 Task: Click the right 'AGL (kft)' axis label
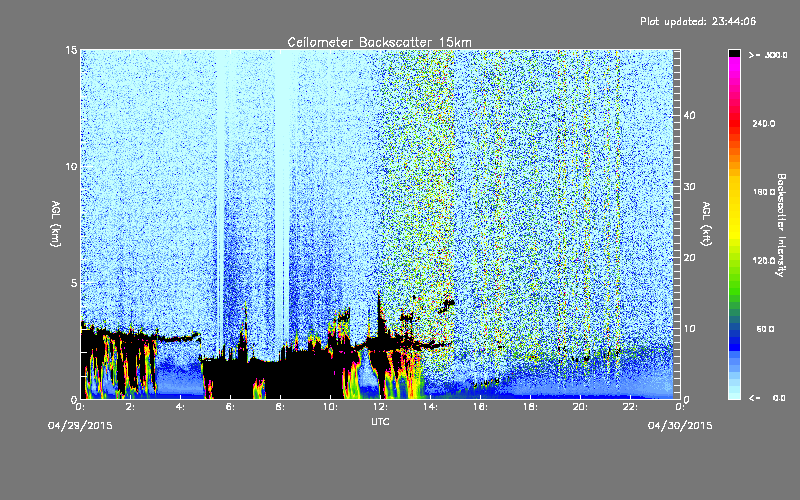[706, 224]
